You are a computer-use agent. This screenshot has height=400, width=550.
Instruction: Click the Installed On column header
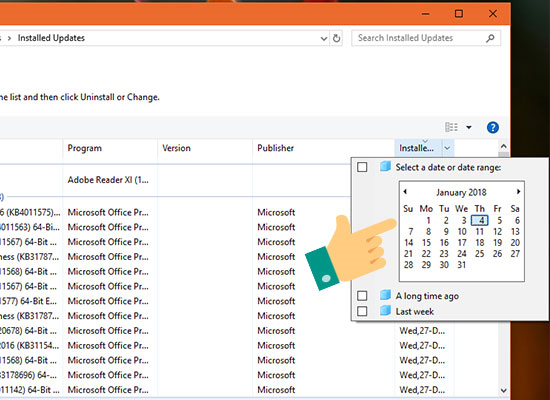(x=418, y=148)
